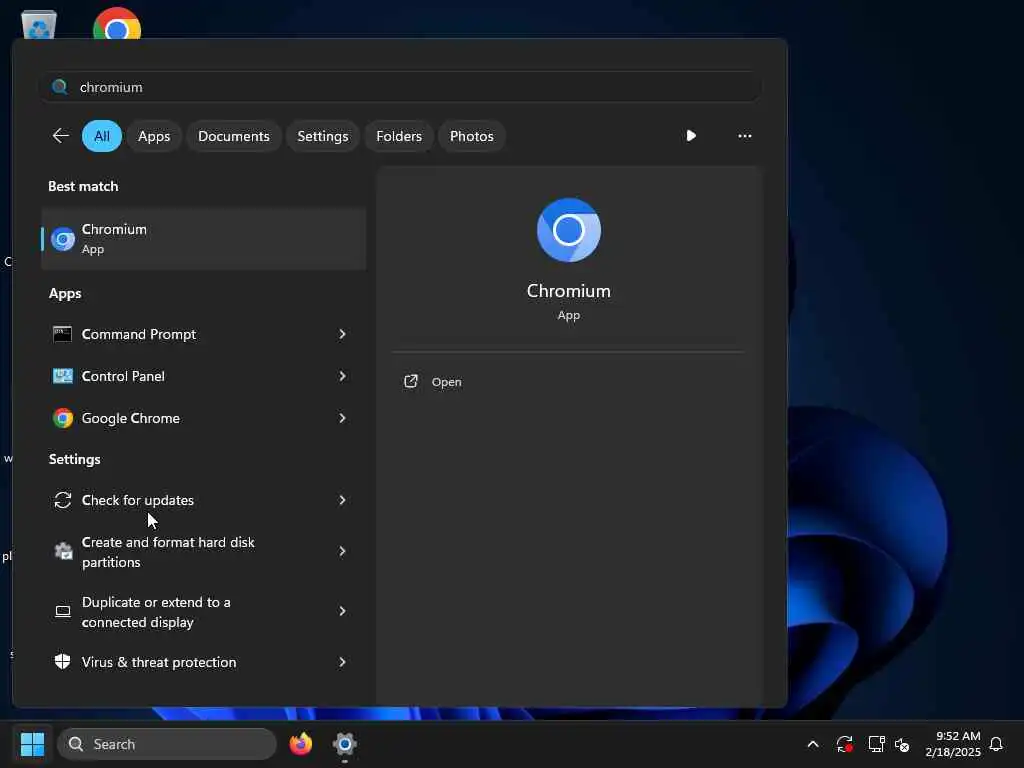Switch to the Folders filter tab
The height and width of the screenshot is (768, 1024).
(x=399, y=136)
